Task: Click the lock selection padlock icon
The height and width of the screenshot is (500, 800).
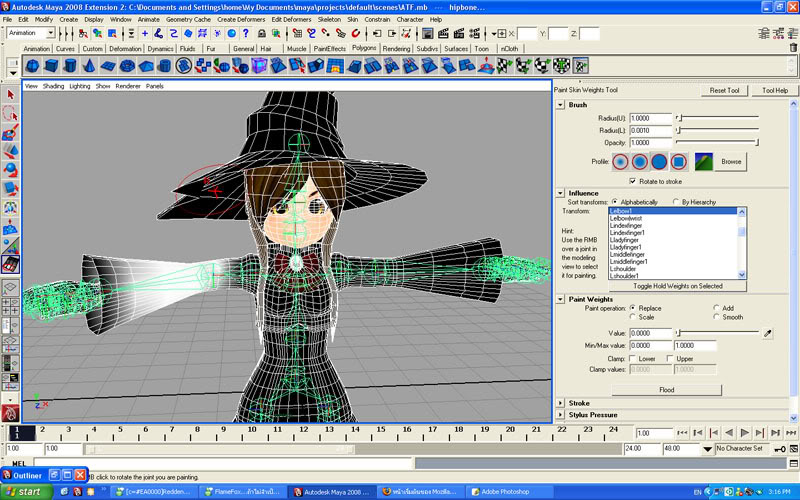Action: click(261, 34)
